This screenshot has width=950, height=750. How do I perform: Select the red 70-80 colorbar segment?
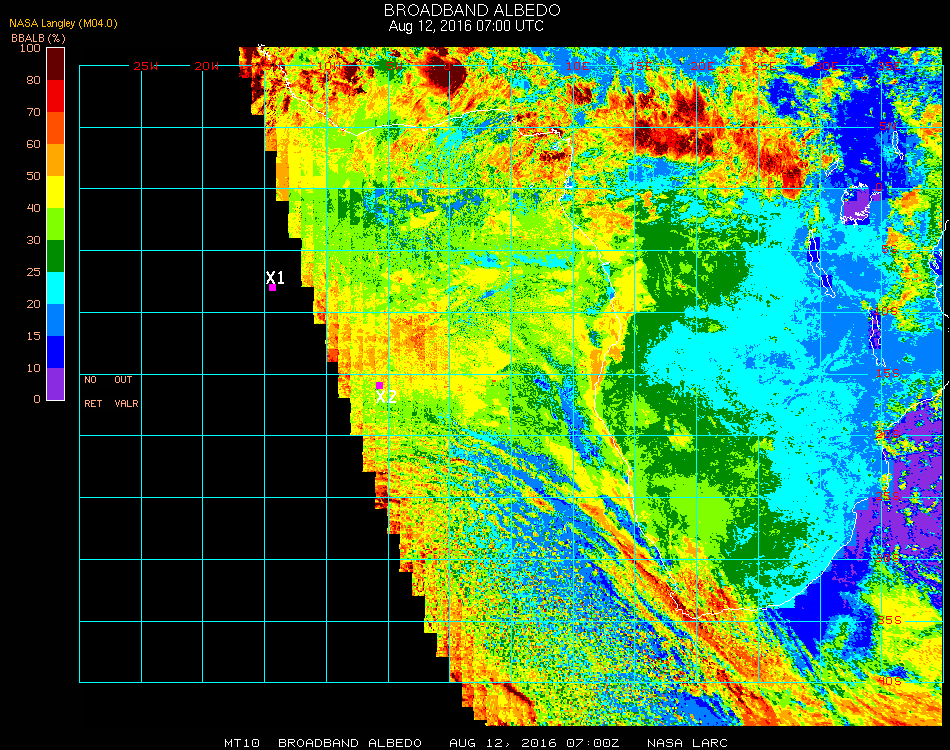[55, 96]
